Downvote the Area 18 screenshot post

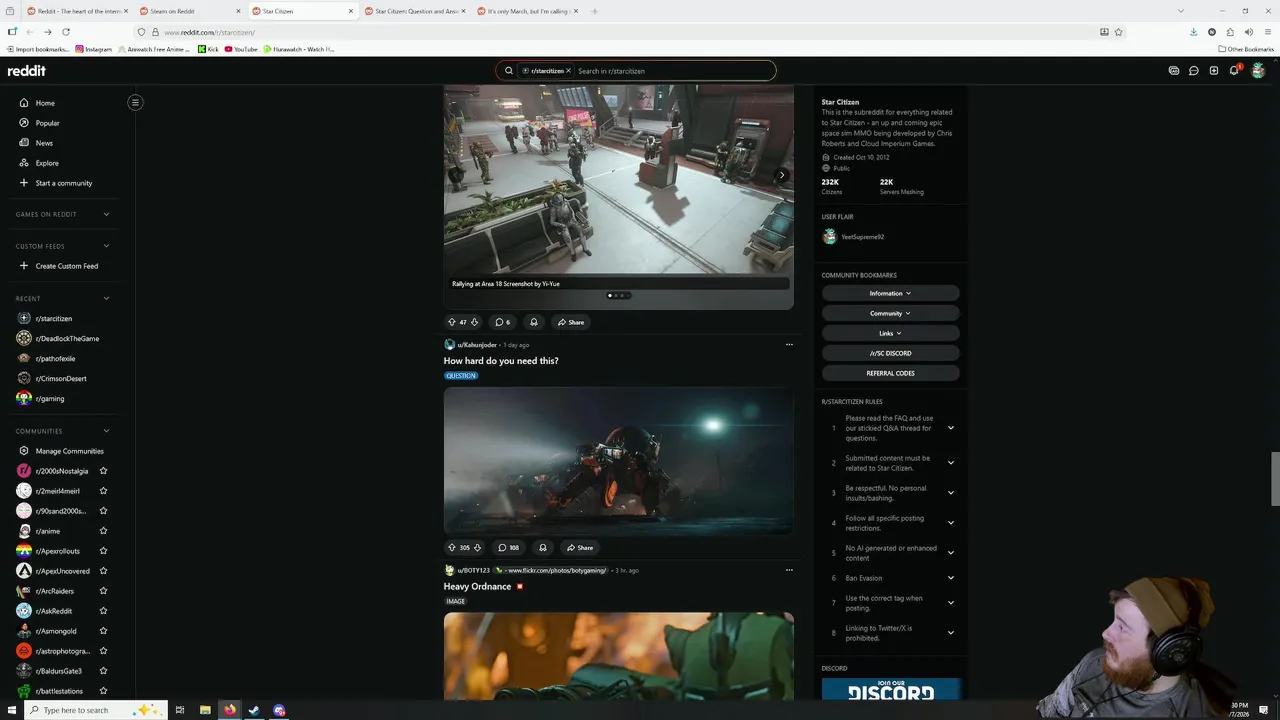474,322
